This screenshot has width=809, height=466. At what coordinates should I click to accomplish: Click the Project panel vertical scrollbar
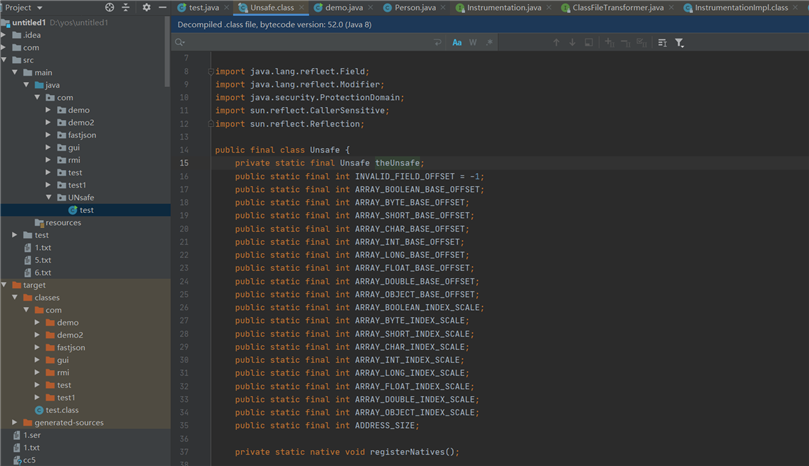coord(167,52)
